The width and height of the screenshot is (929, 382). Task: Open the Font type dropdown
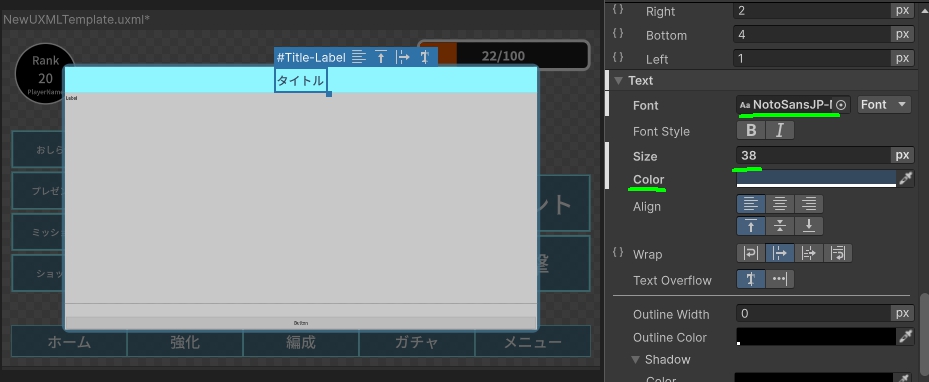[x=884, y=105]
